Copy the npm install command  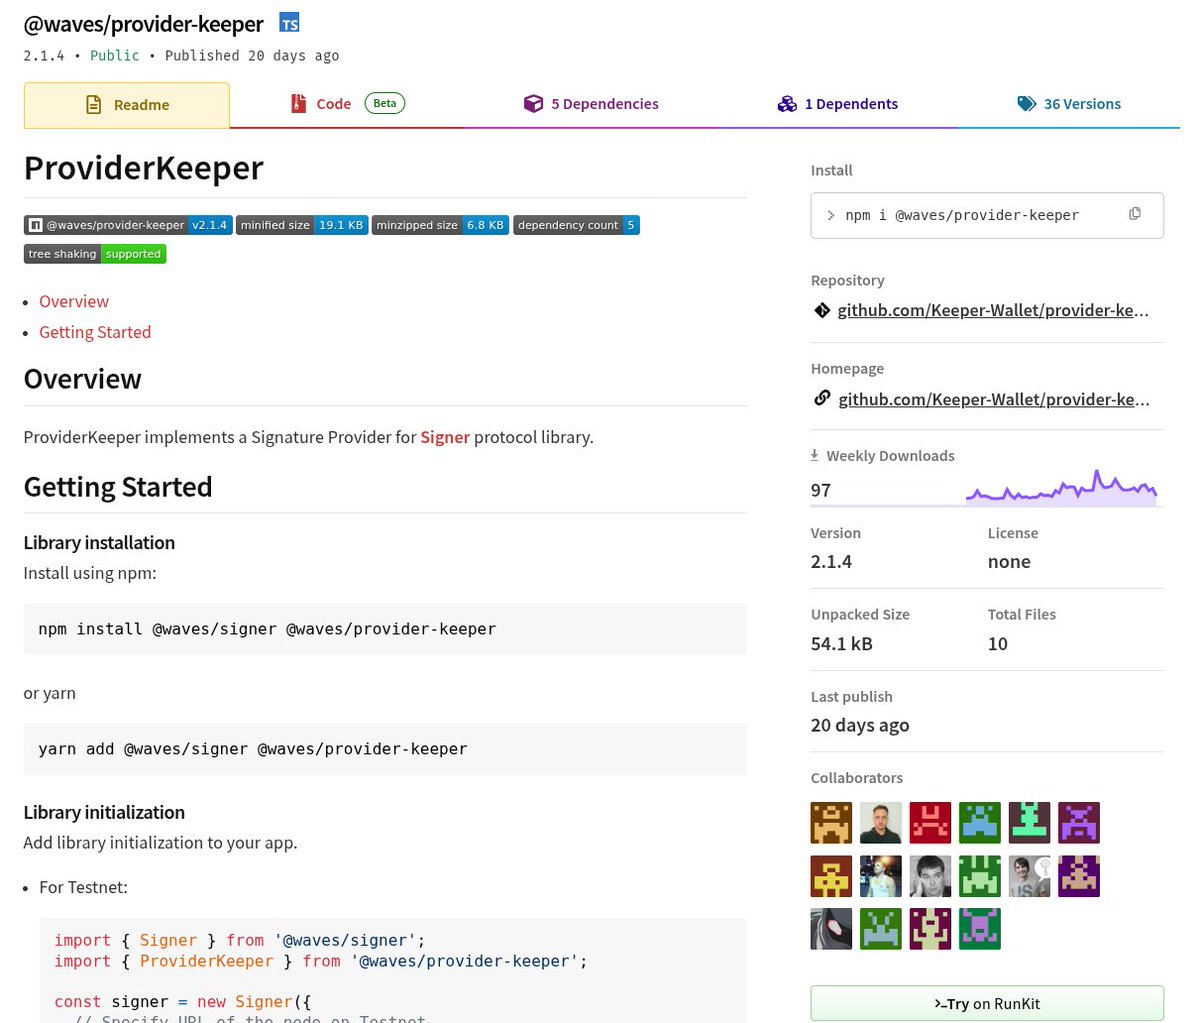click(1135, 214)
